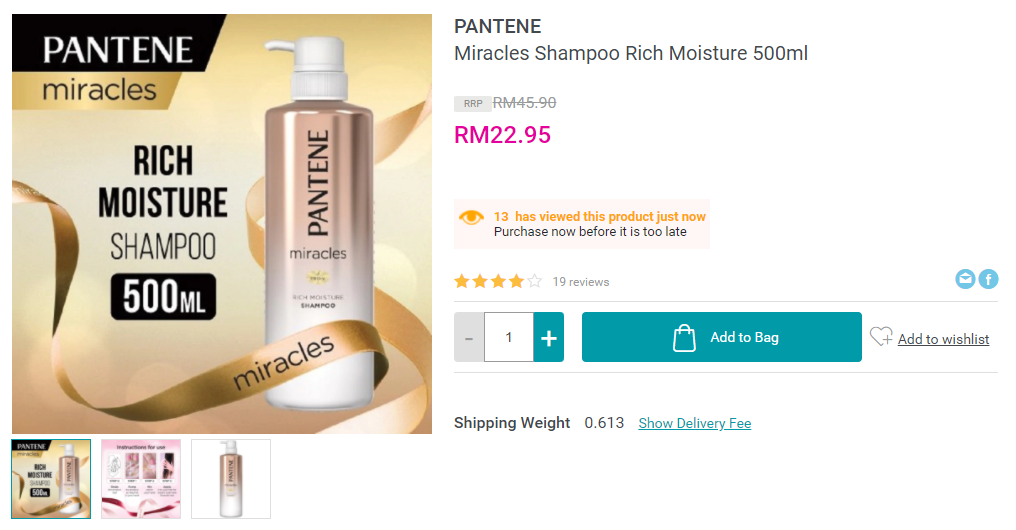This screenshot has width=1016, height=530.
Task: Click the PANTENE brand name heading
Action: coord(497,27)
